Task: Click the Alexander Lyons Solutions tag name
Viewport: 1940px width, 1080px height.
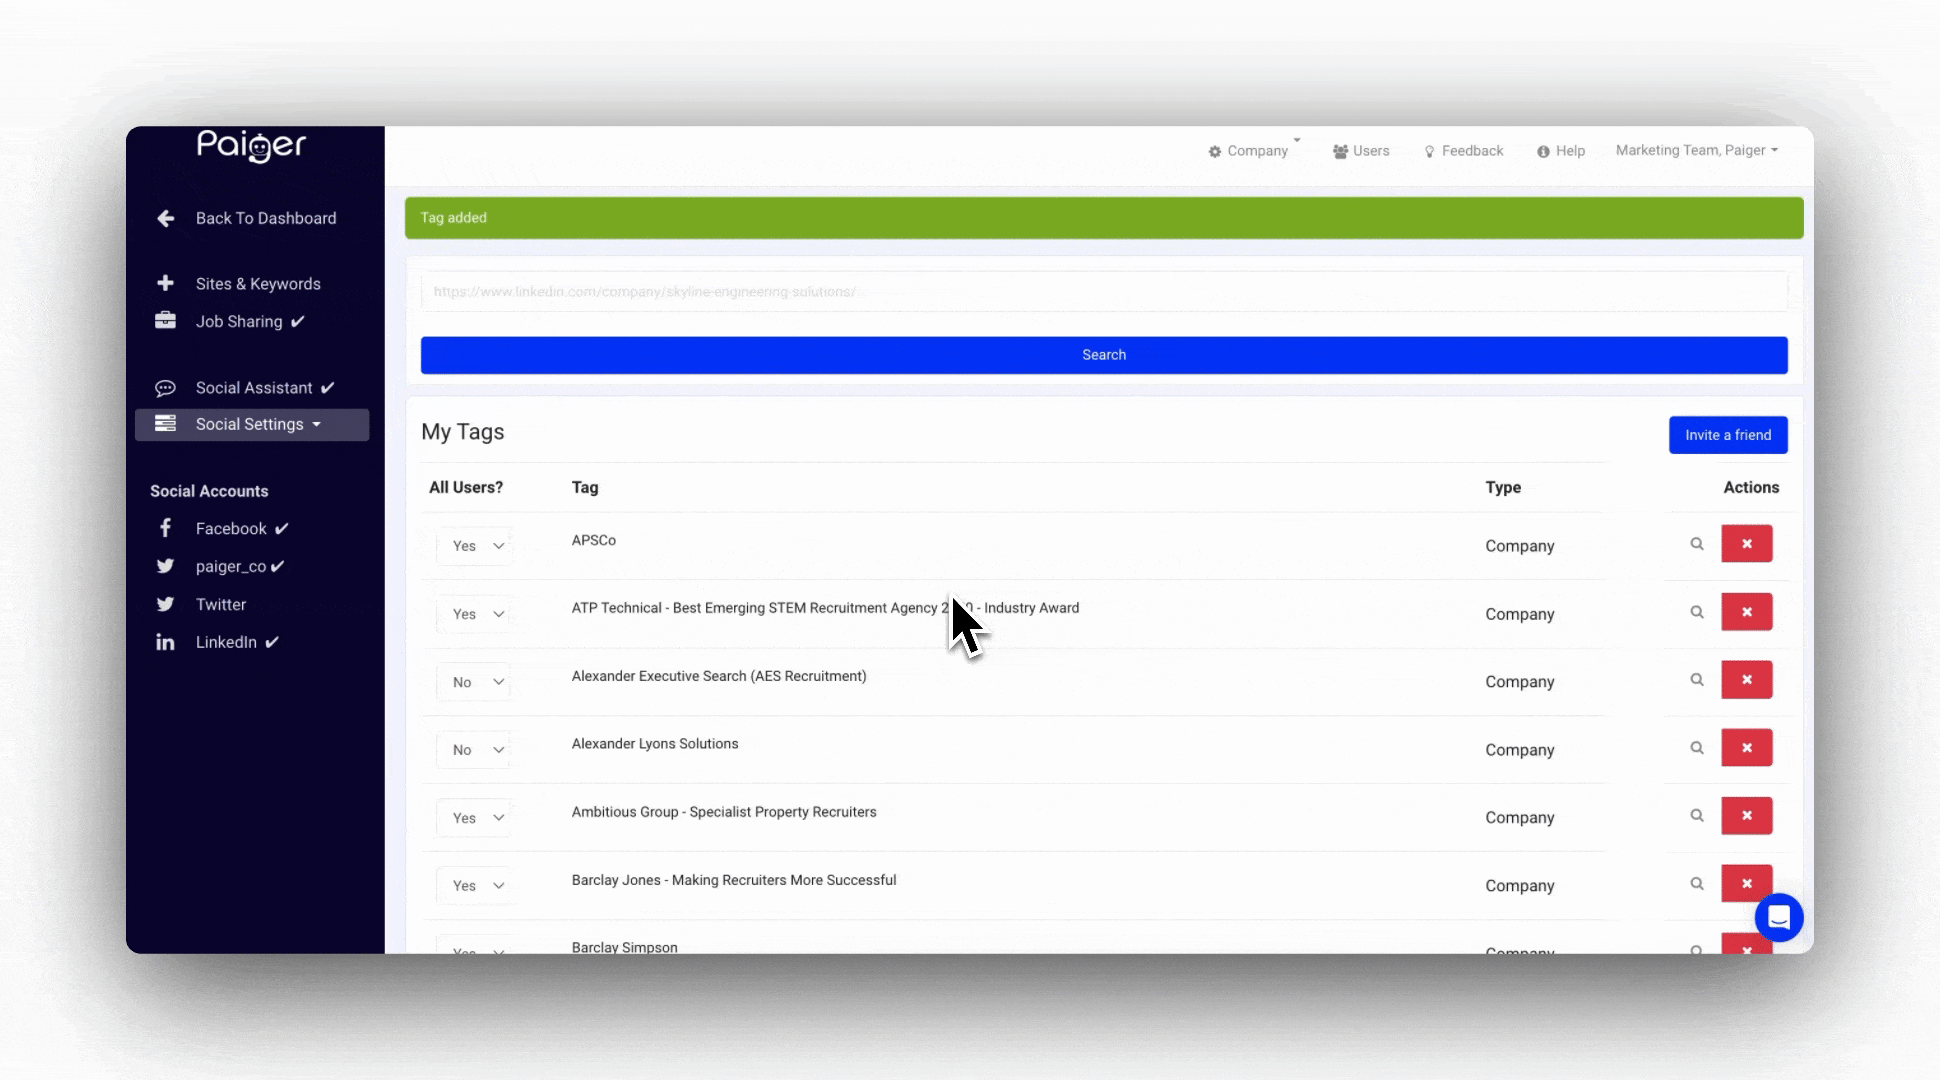Action: (x=655, y=744)
